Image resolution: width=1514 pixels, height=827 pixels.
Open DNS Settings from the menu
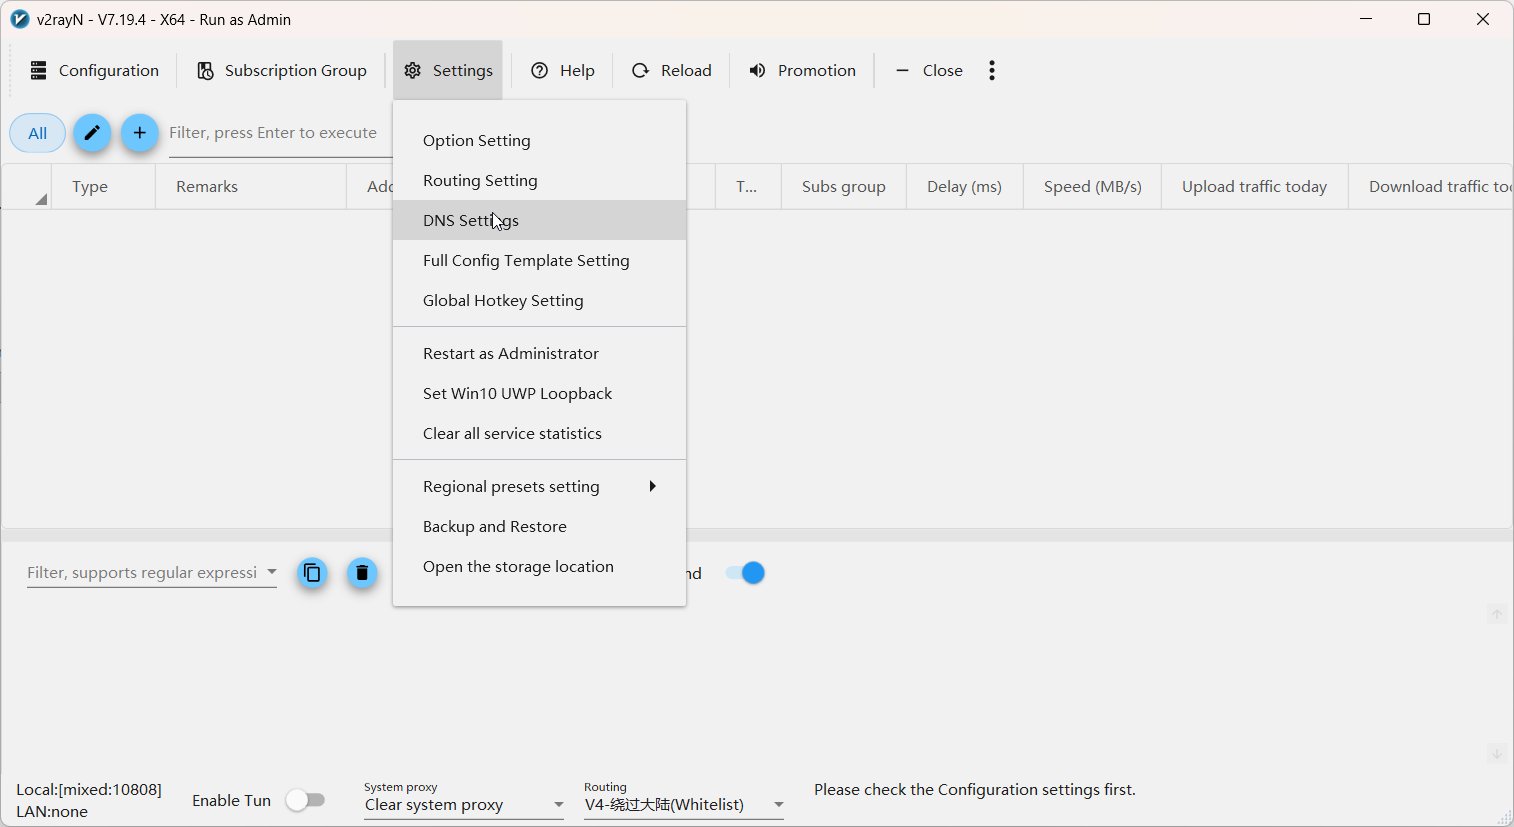click(x=539, y=220)
